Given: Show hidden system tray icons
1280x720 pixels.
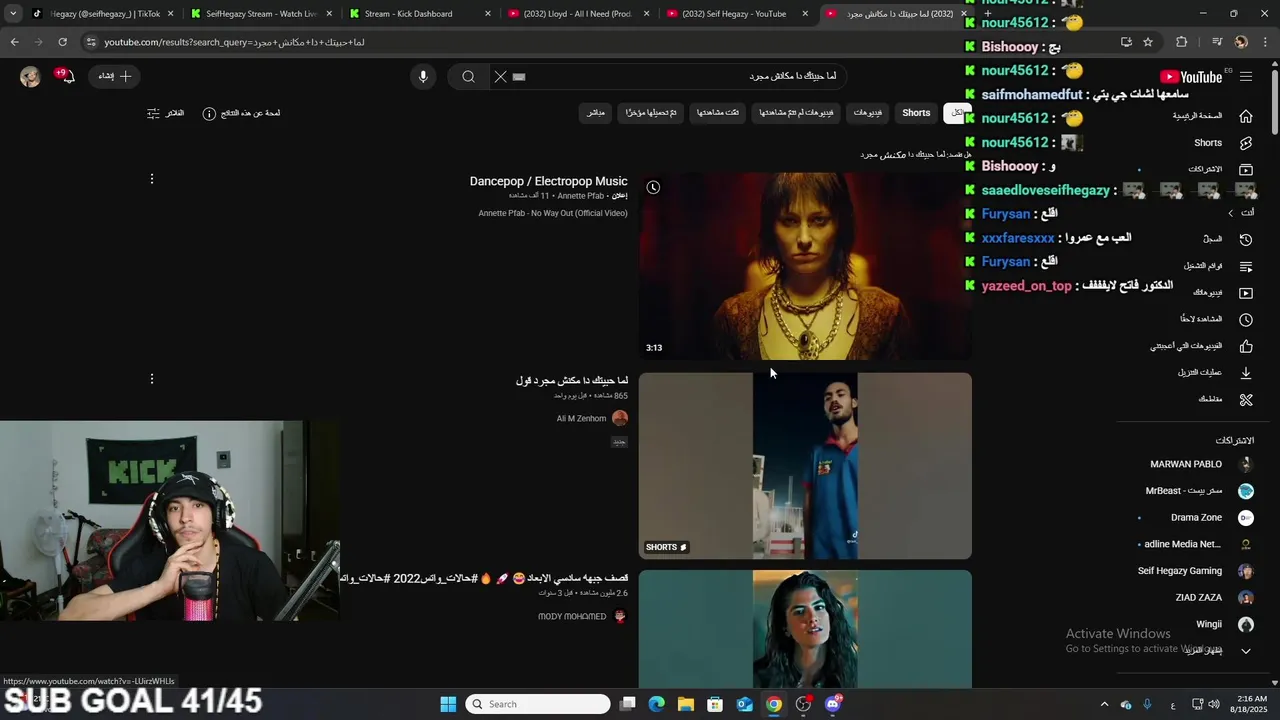Looking at the screenshot, I should click(x=1104, y=704).
